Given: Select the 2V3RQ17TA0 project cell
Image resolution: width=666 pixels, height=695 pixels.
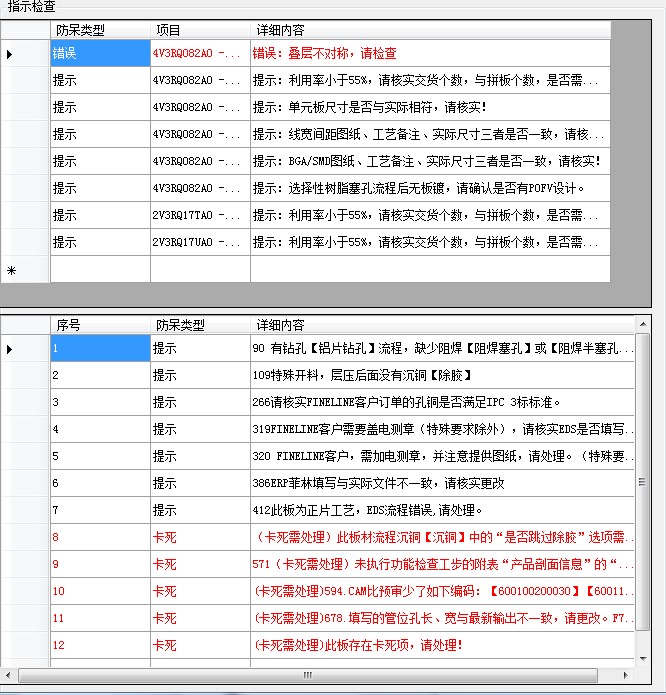Looking at the screenshot, I should [200, 215].
